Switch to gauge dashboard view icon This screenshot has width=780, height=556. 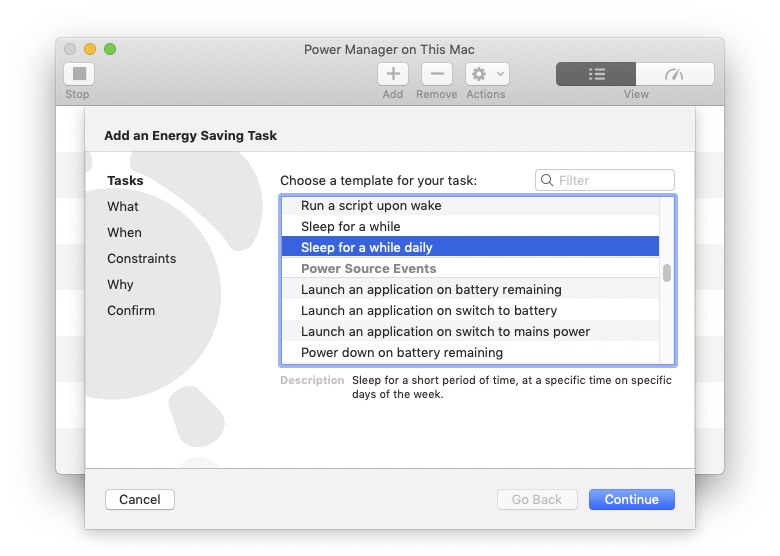pyautogui.click(x=675, y=74)
